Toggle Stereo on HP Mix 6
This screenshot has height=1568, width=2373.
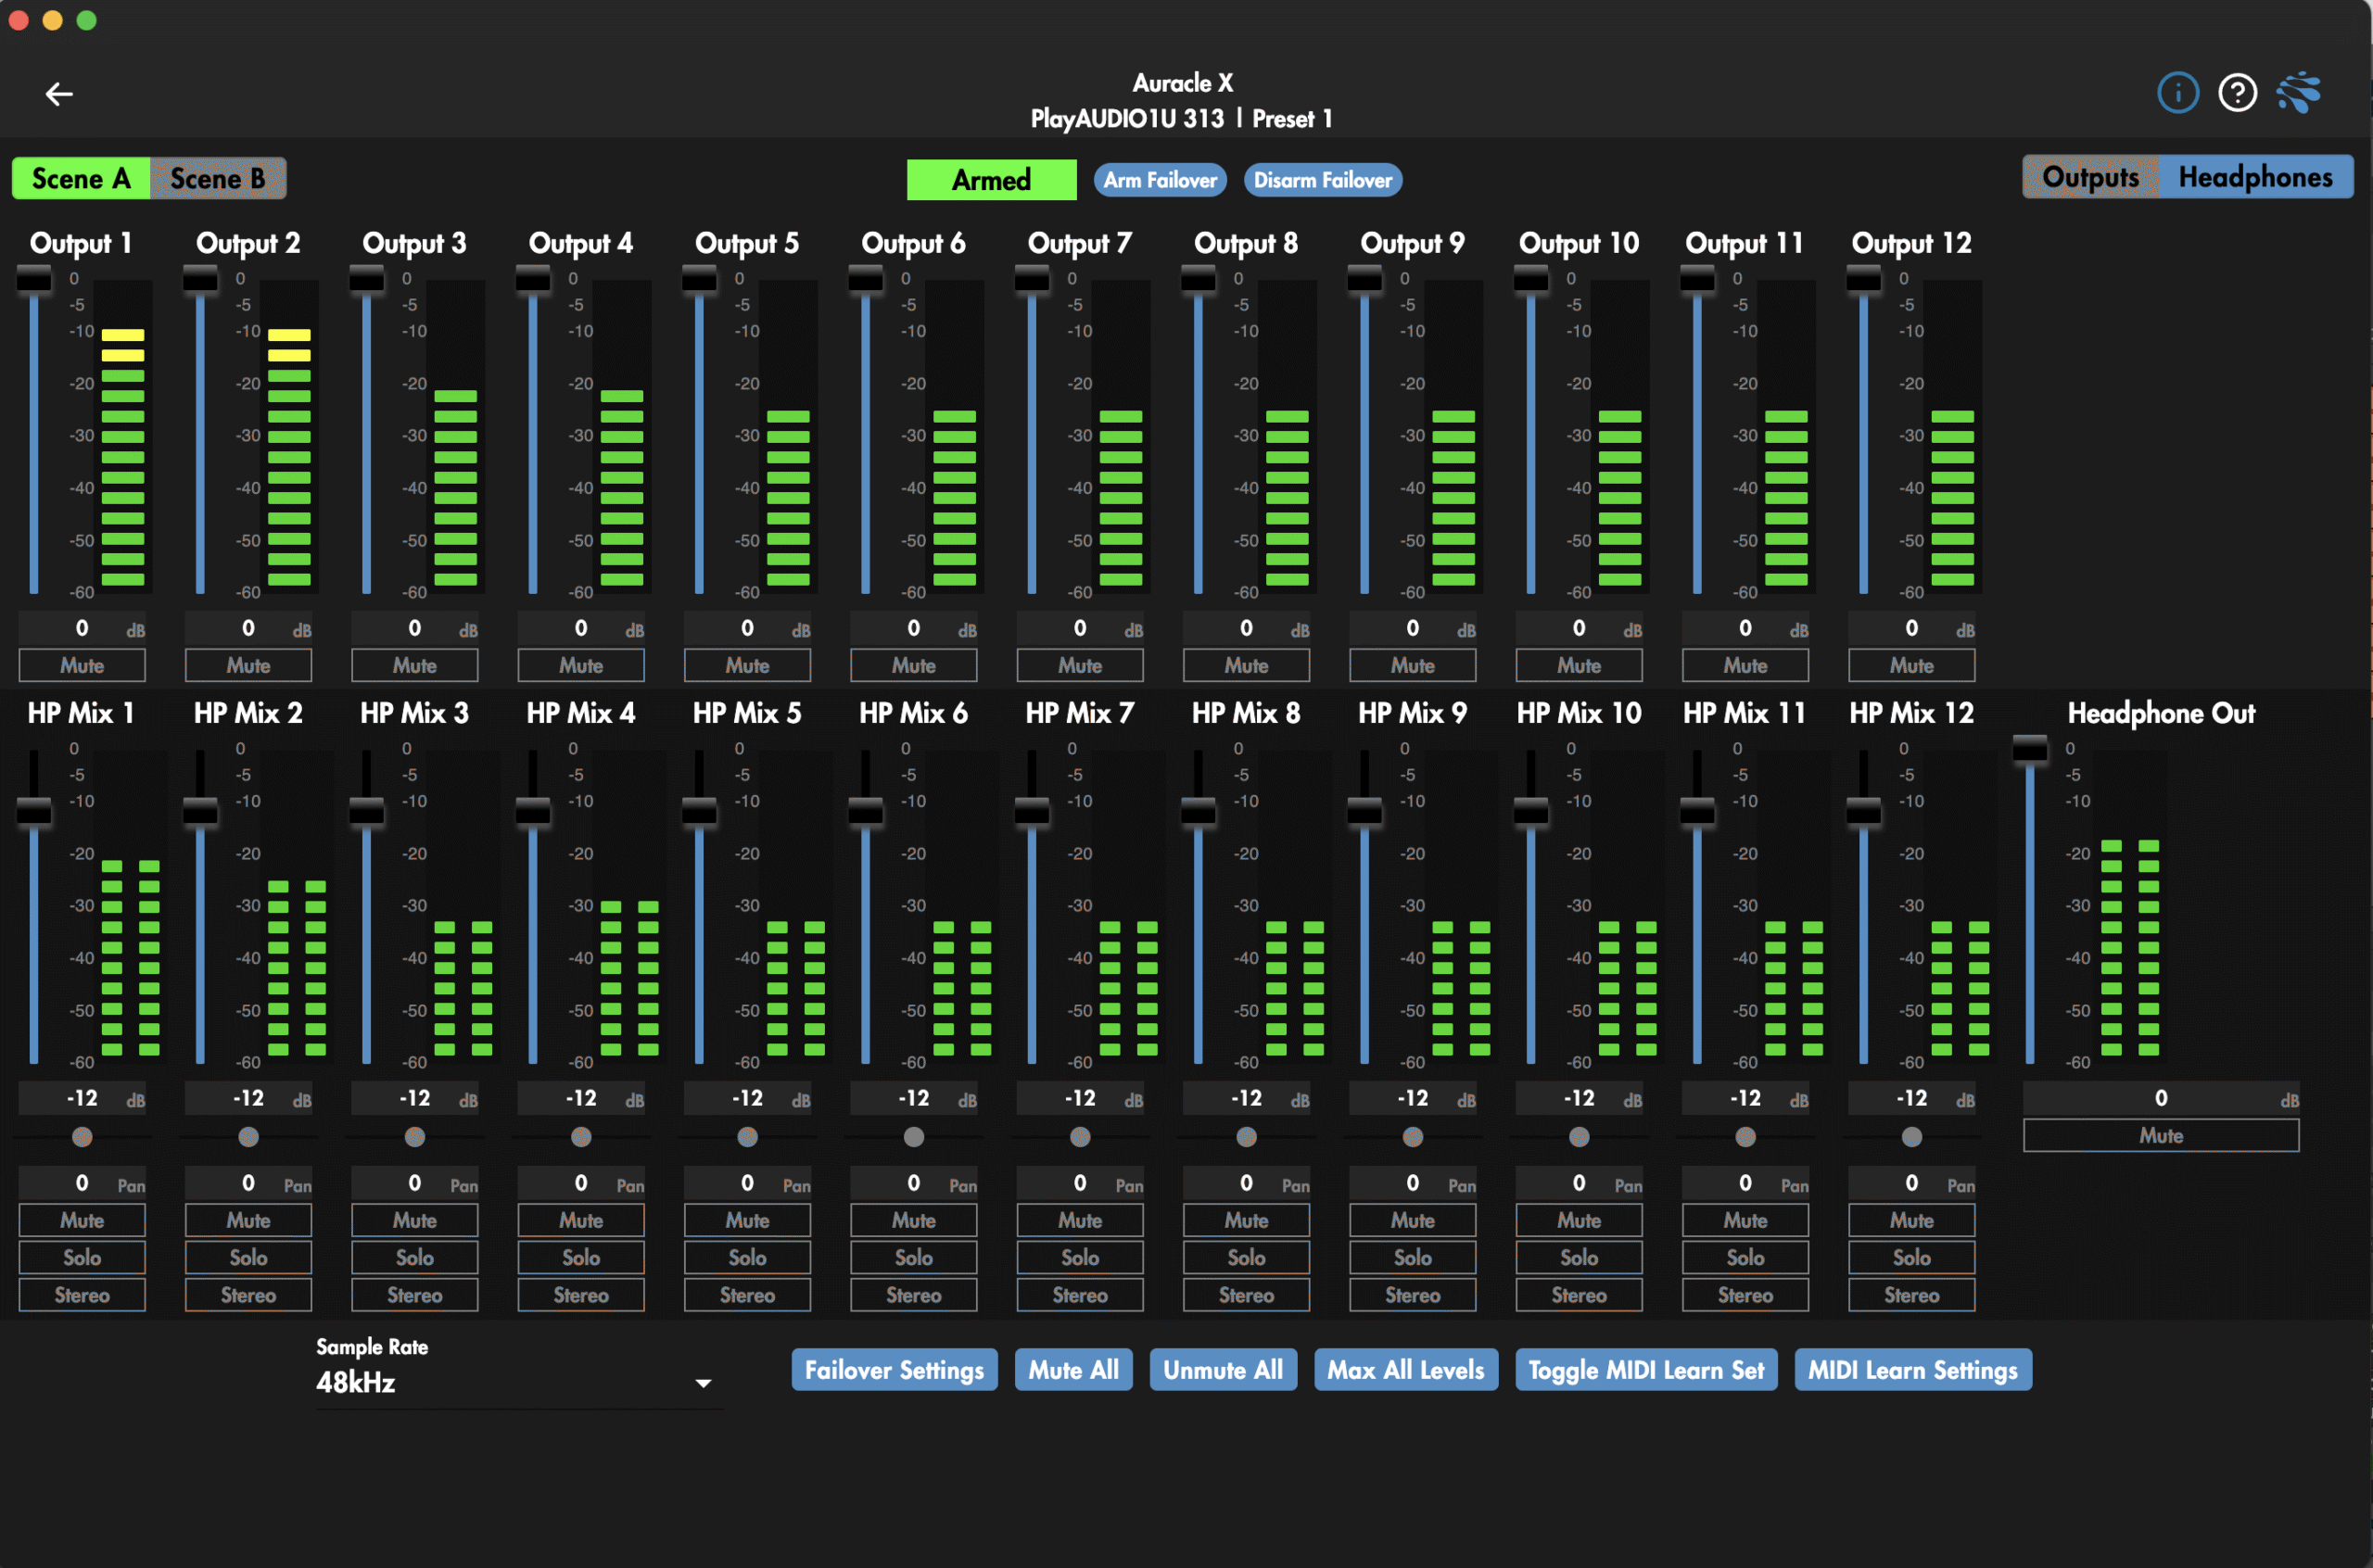pyautogui.click(x=913, y=1296)
